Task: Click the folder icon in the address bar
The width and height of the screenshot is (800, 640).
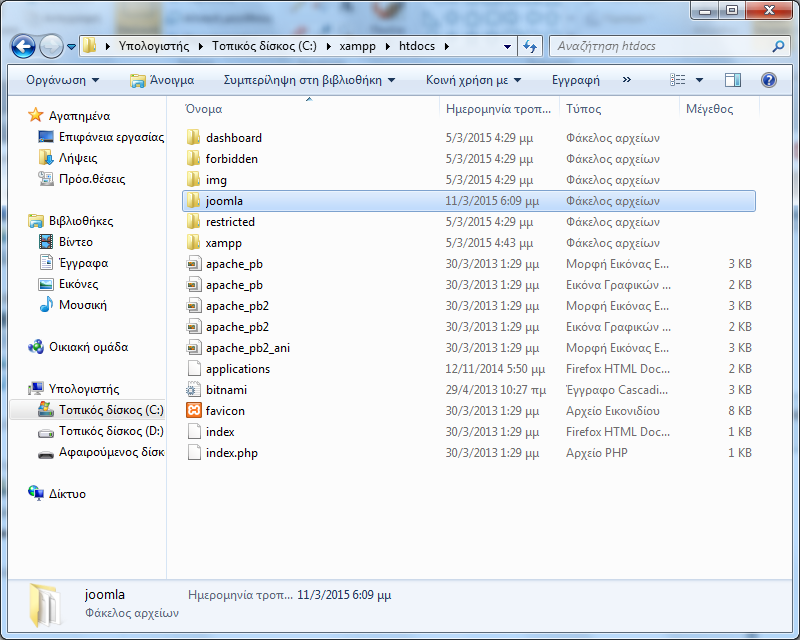Action: click(89, 46)
